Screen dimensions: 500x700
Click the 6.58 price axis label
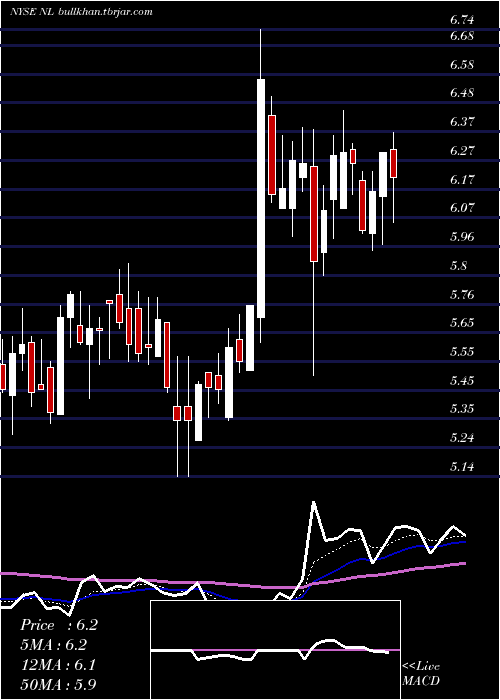(462, 65)
